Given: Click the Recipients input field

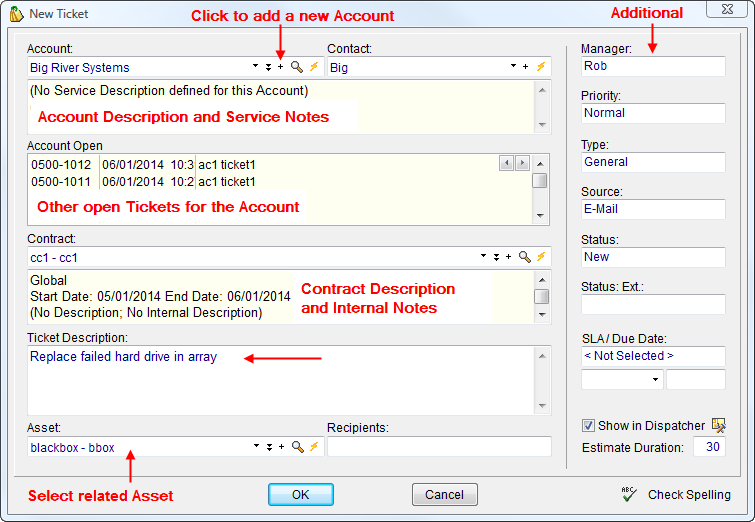Looking at the screenshot, I should pos(438,448).
